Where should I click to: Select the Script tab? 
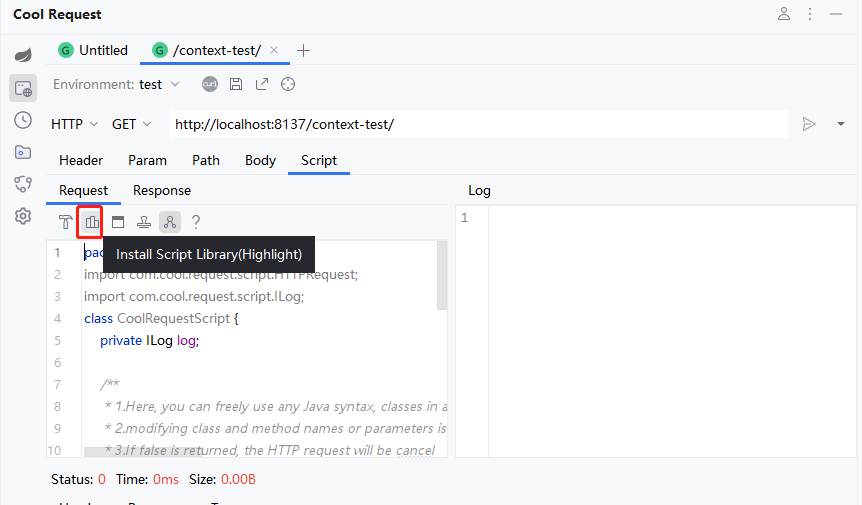(x=319, y=160)
